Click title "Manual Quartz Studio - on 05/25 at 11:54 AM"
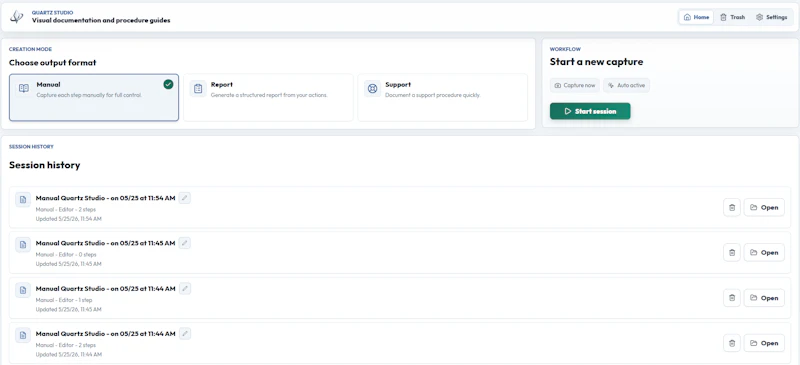This screenshot has width=800, height=365. point(106,198)
